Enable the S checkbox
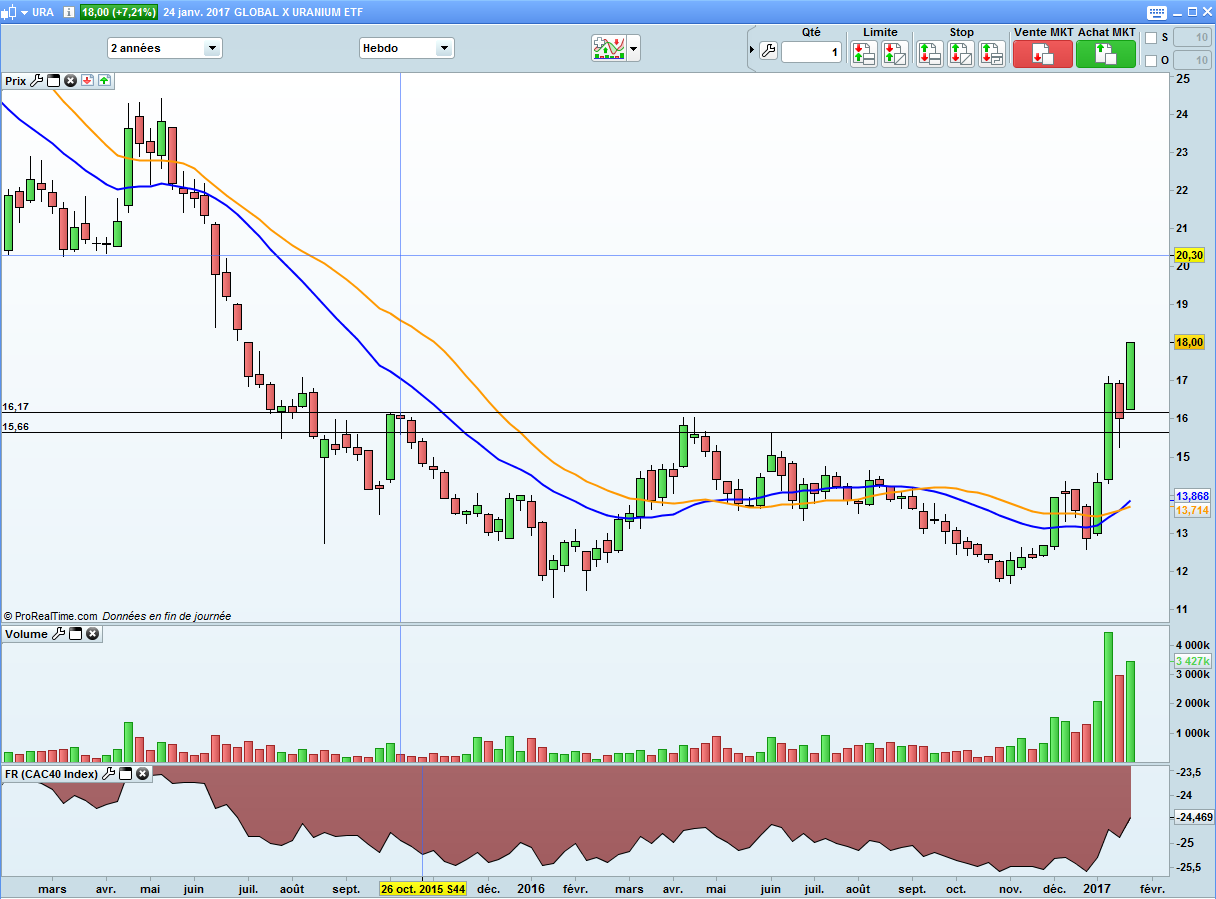This screenshot has height=899, width=1216. (x=1150, y=38)
